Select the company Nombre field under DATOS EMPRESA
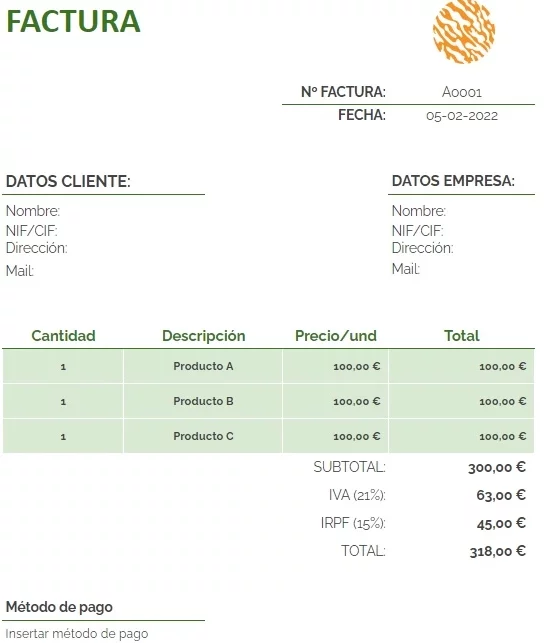 [419, 211]
